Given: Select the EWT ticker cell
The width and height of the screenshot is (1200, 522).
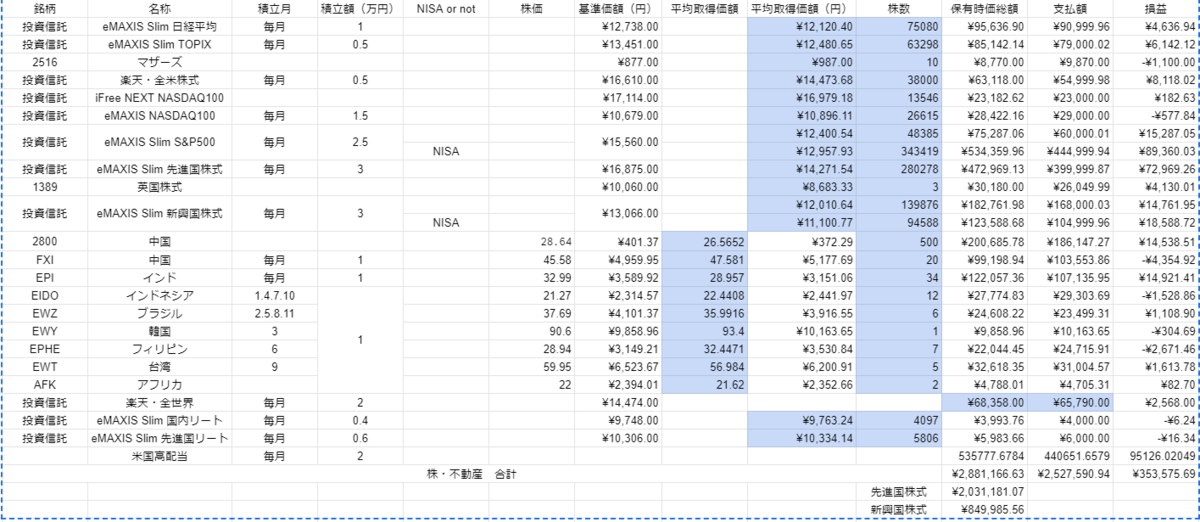Looking at the screenshot, I should pos(45,367).
